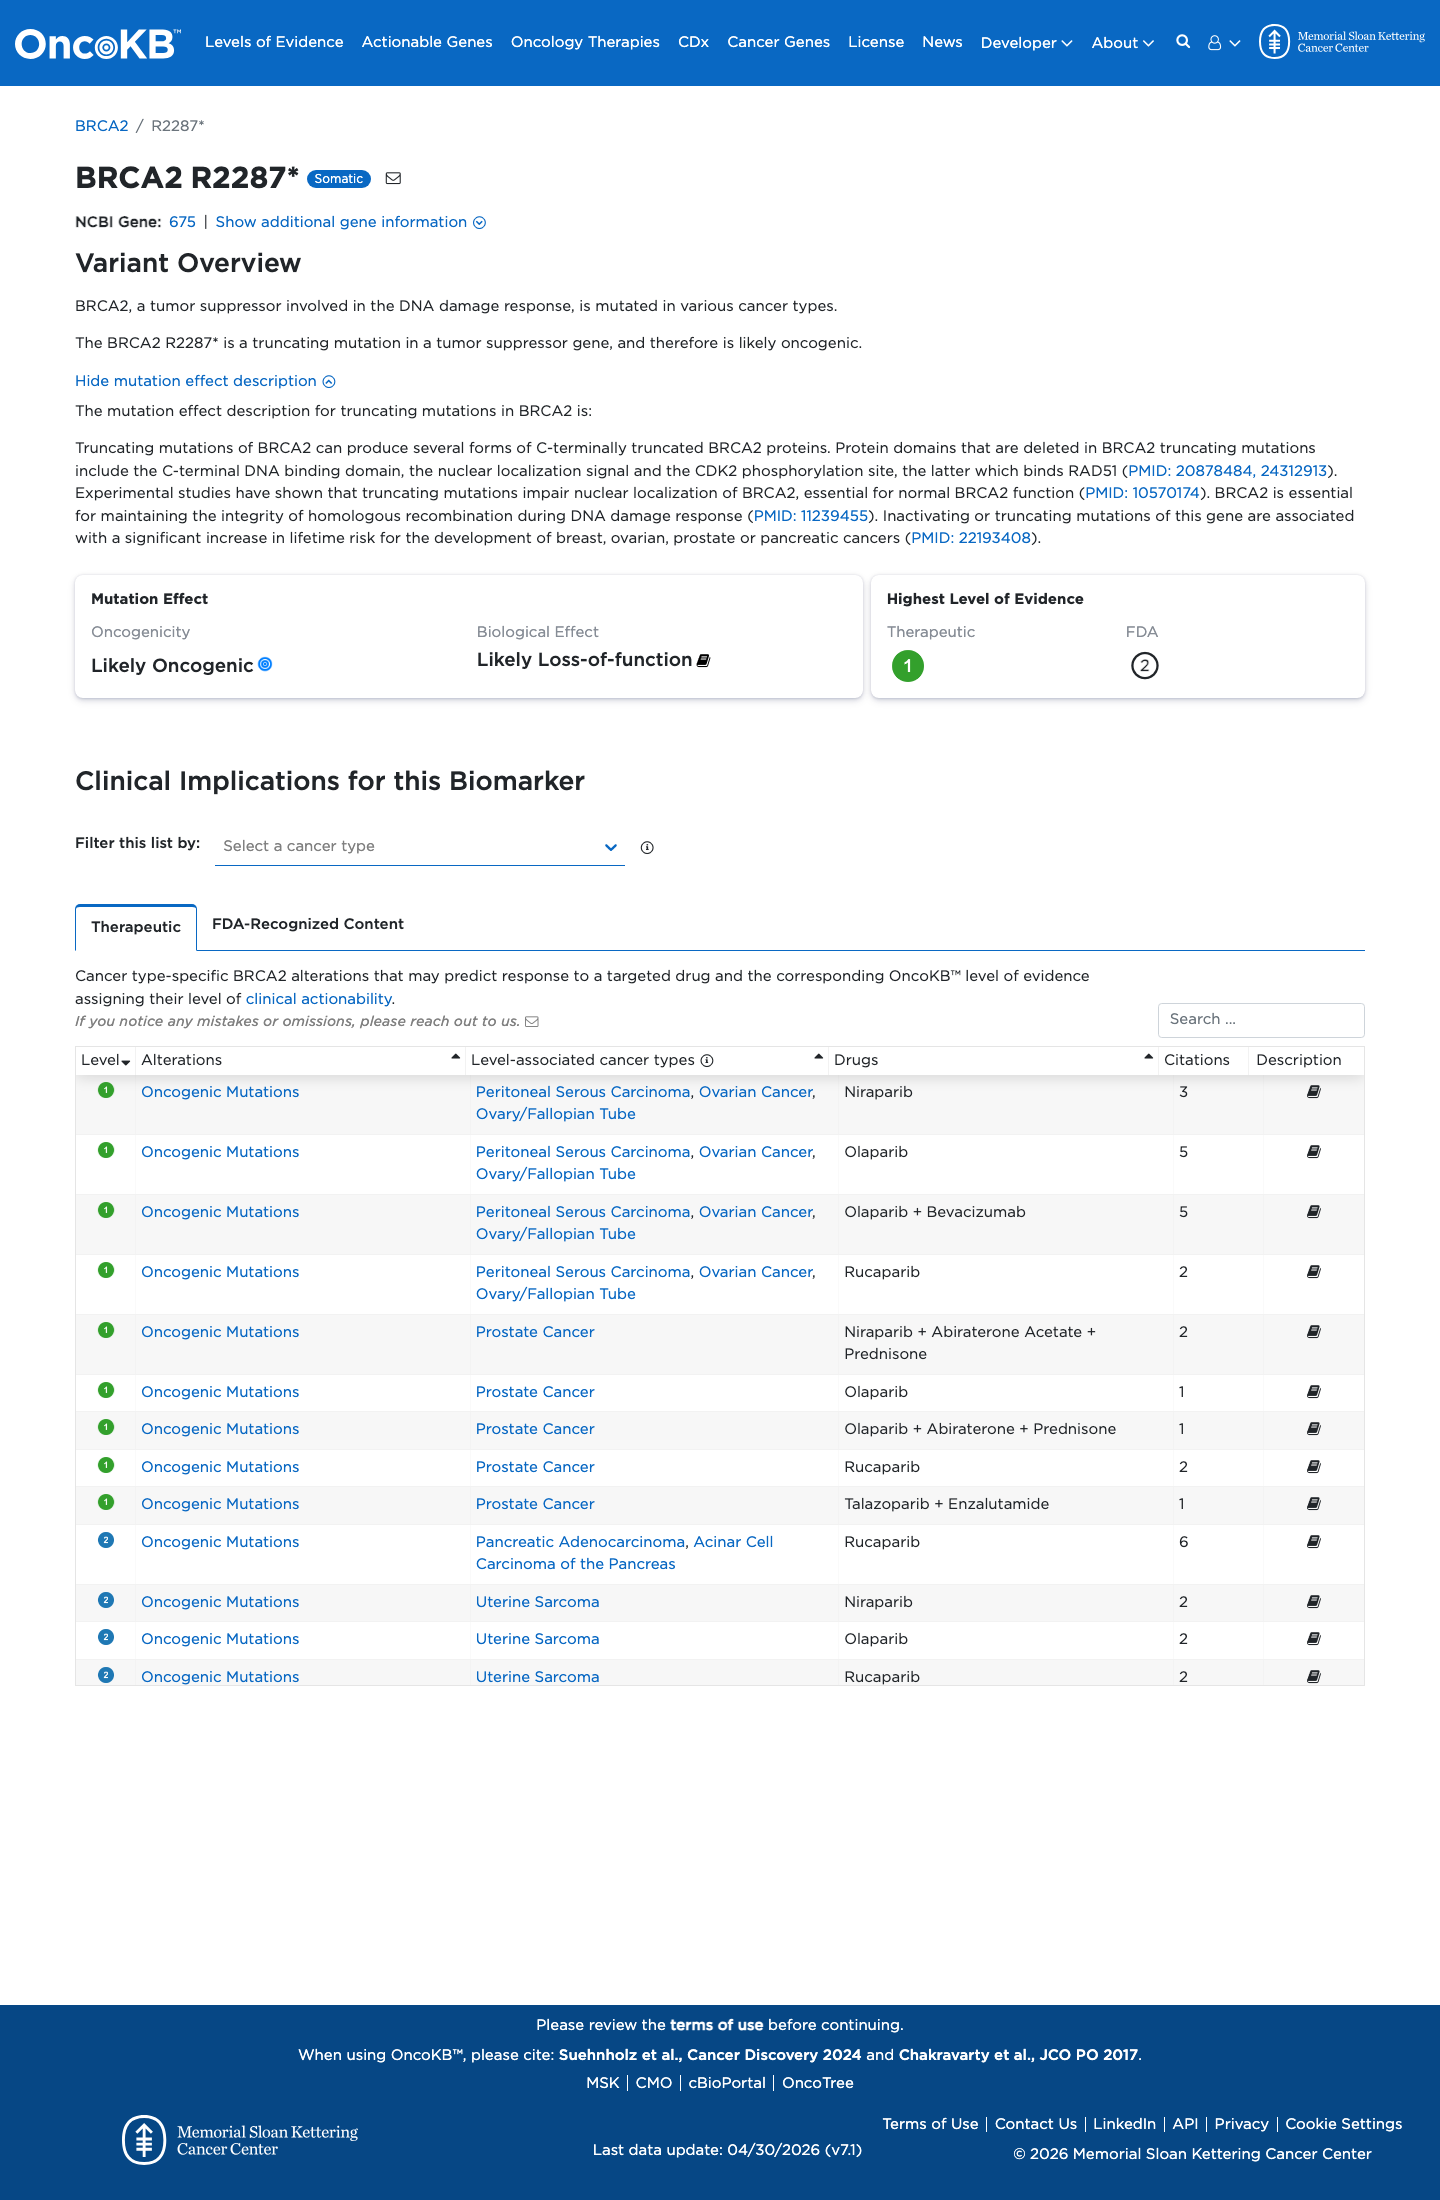Open the 'Select a cancer type' dropdown

pos(420,846)
